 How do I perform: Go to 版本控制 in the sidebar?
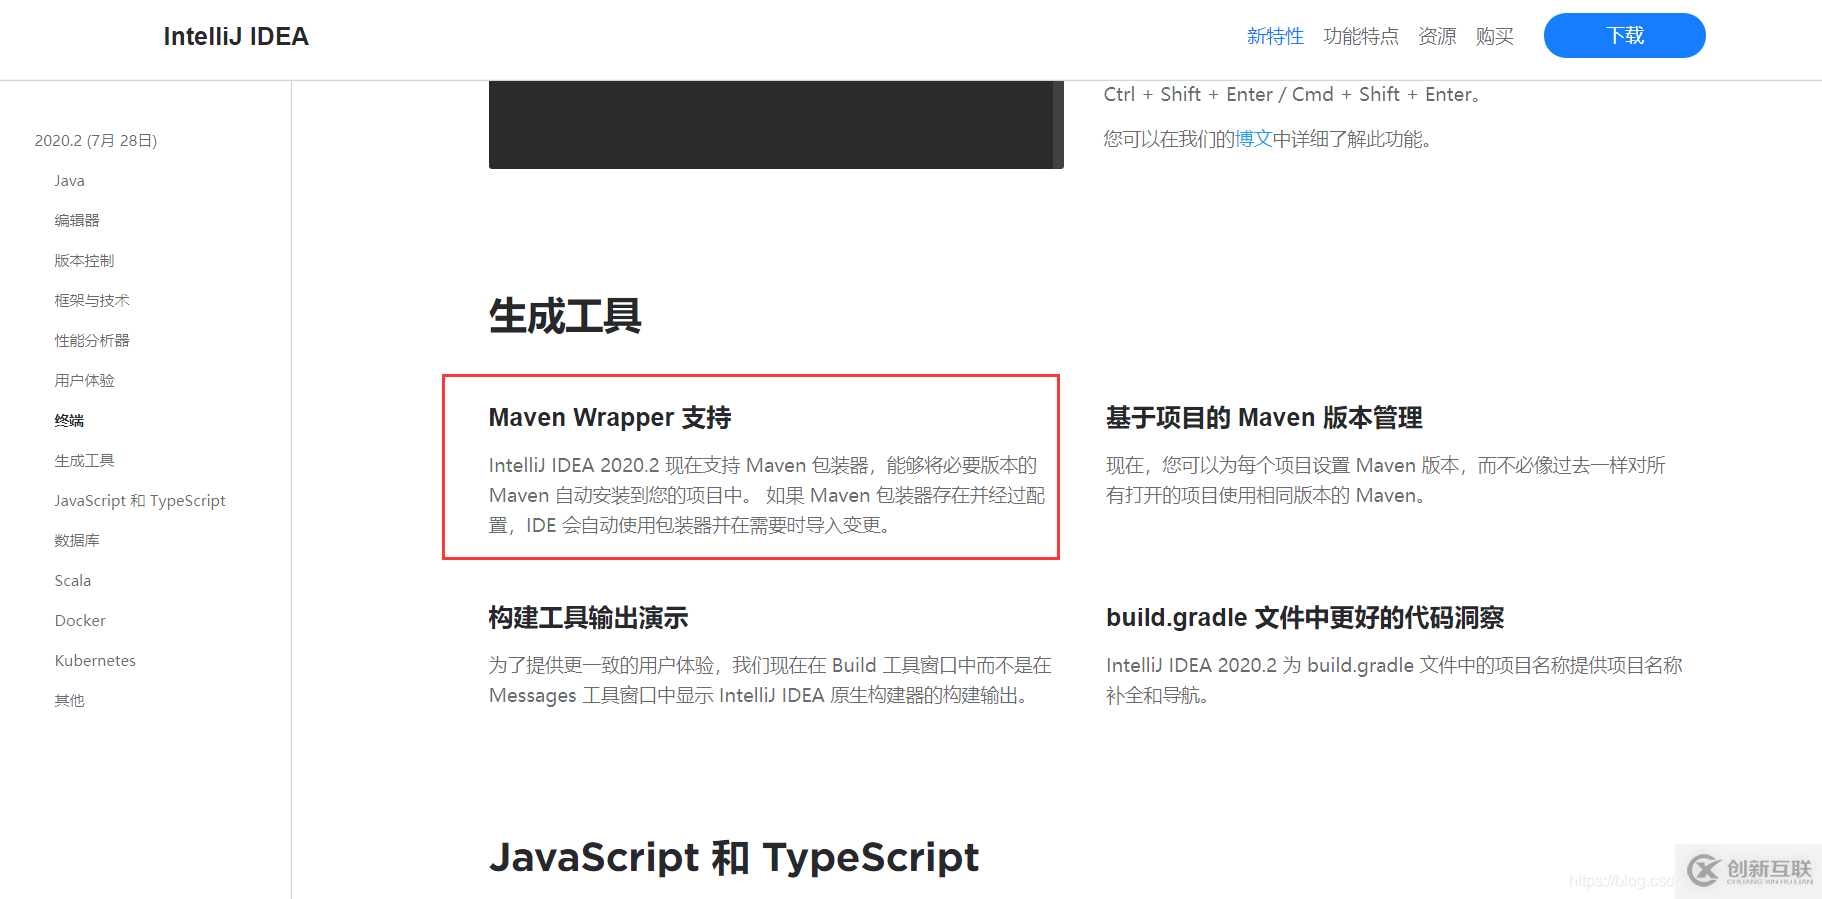pos(84,261)
